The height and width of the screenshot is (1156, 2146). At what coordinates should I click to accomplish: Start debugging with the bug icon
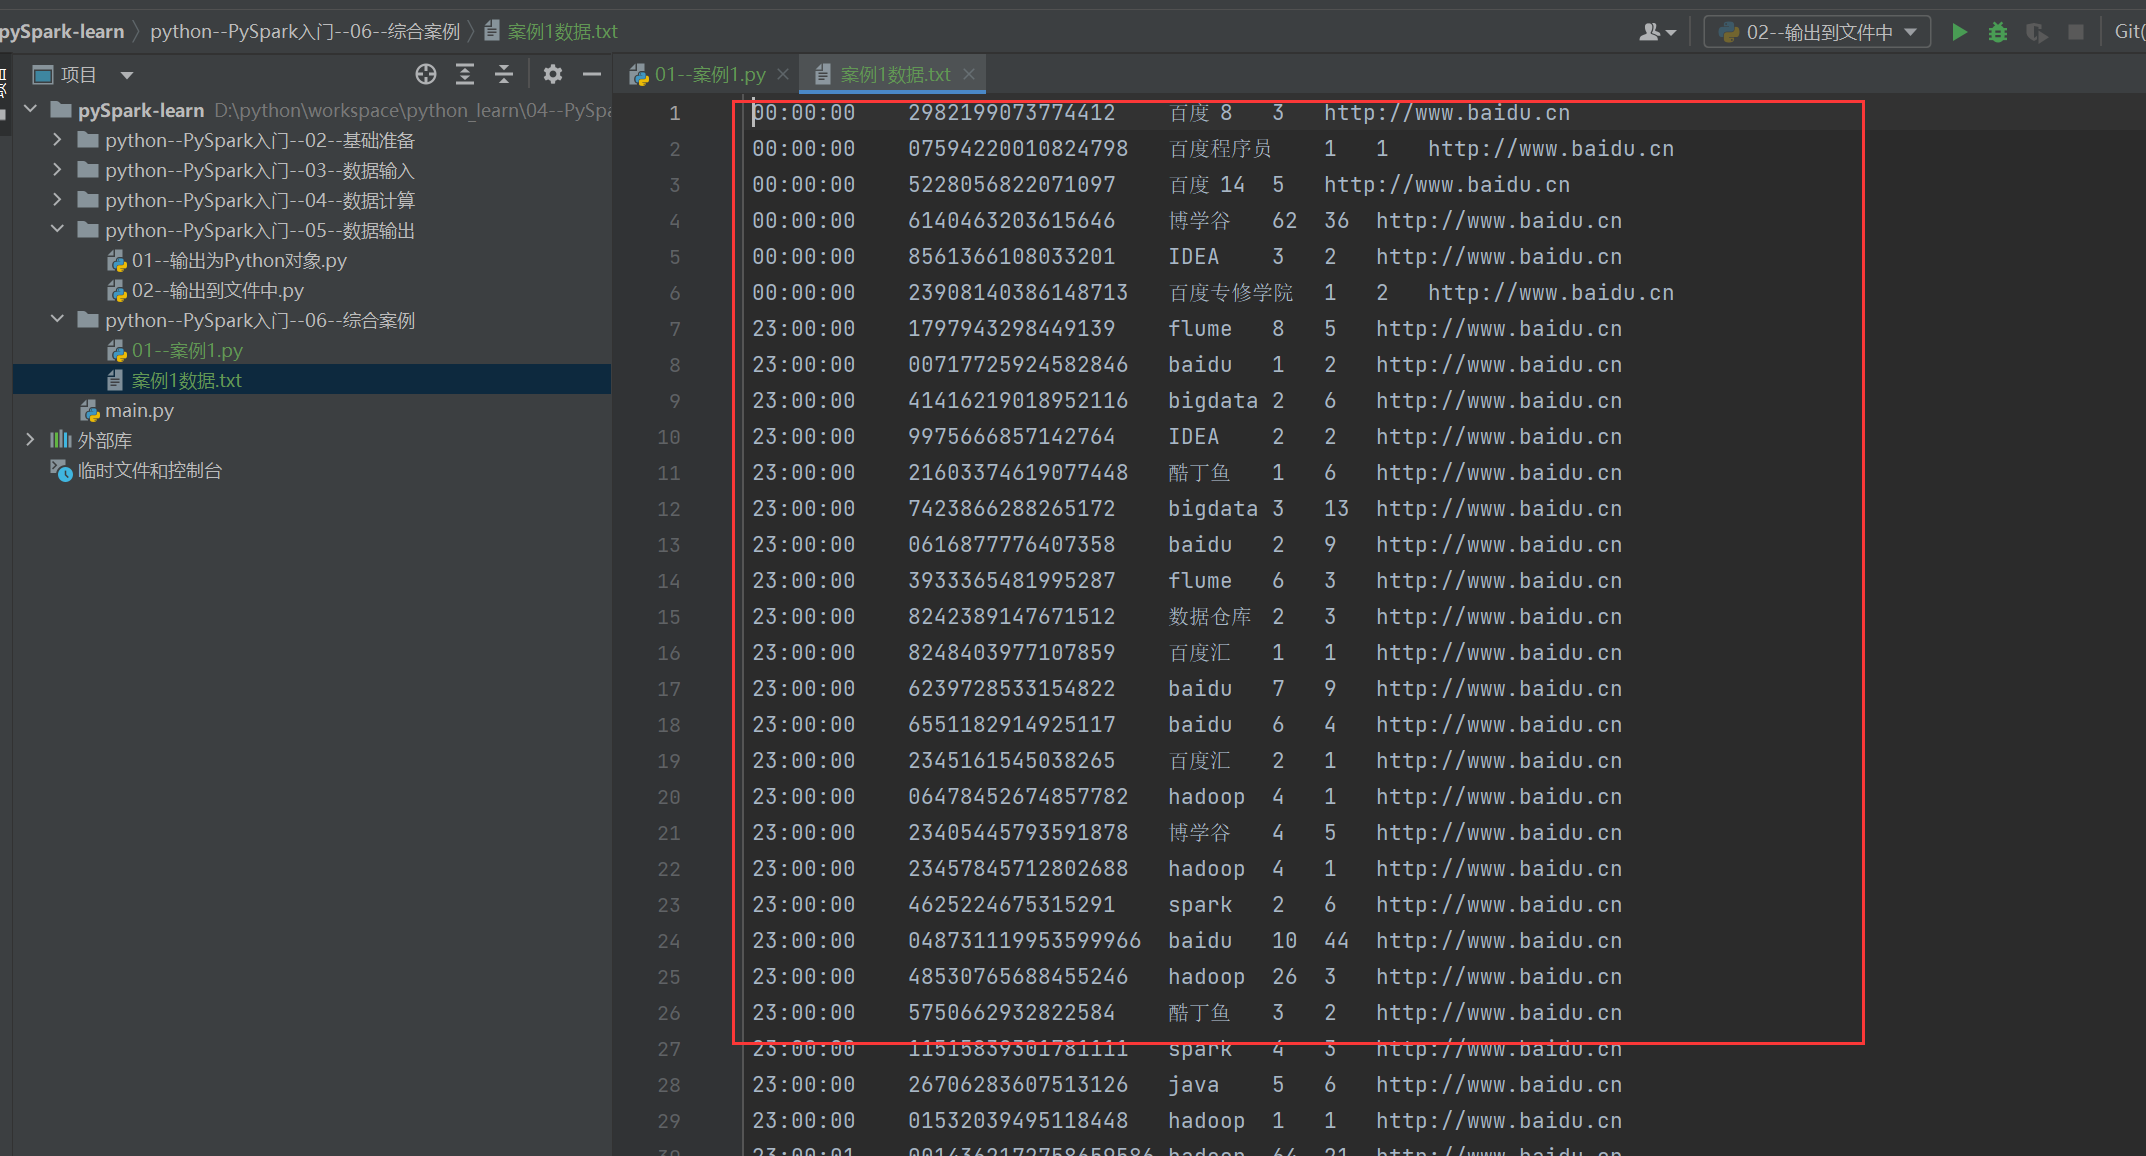(1997, 32)
